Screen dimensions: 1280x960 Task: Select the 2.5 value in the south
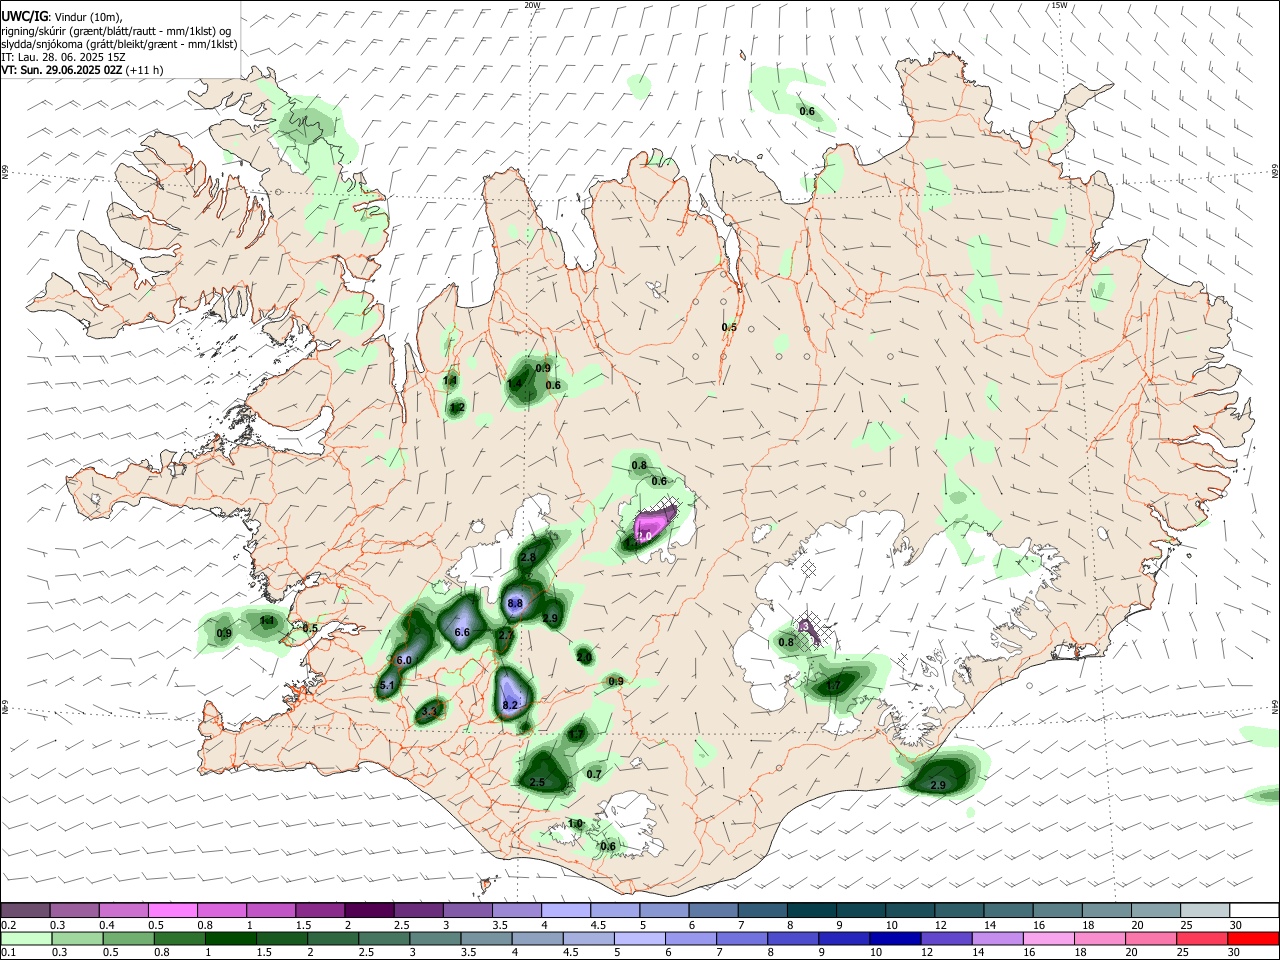pos(537,782)
